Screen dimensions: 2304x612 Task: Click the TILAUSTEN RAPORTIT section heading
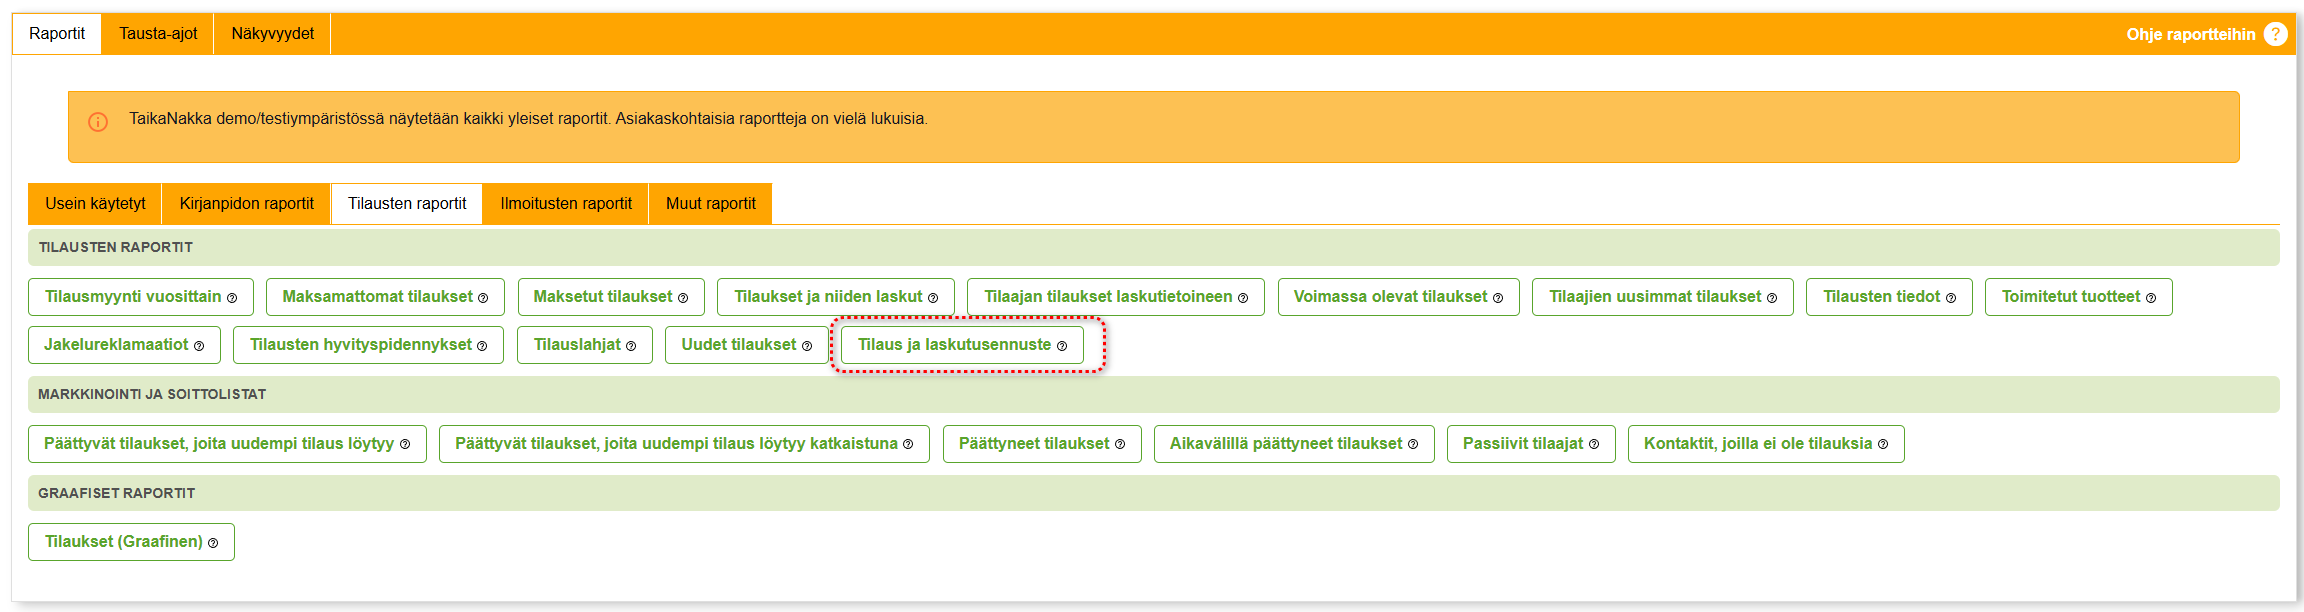point(116,247)
